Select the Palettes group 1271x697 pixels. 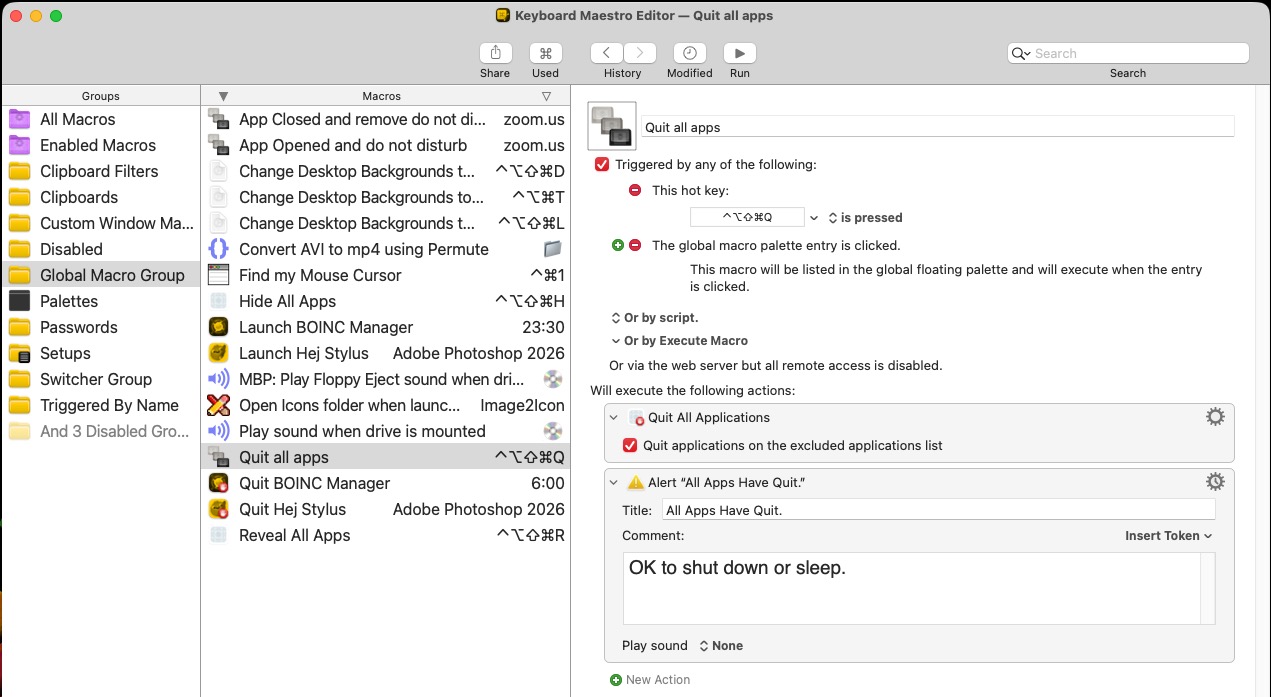69,301
